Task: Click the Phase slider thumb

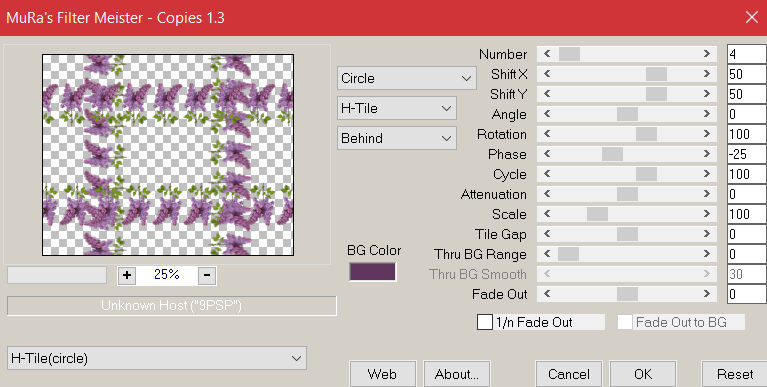Action: [x=612, y=154]
